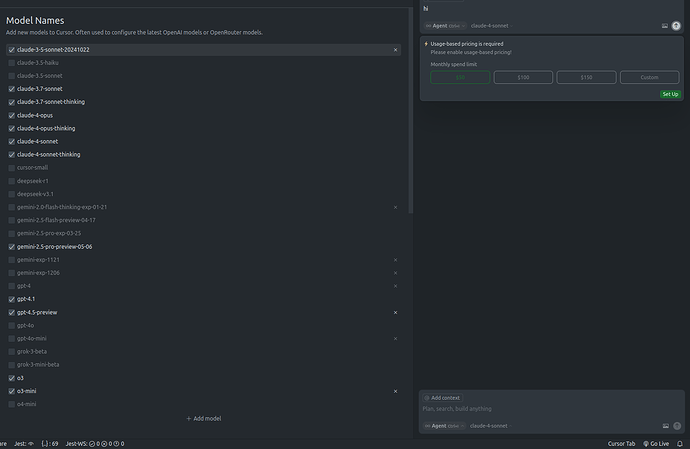Screen dimensions: 690x449
Task: Select $50 monthly spend limit
Action: click(x=460, y=77)
